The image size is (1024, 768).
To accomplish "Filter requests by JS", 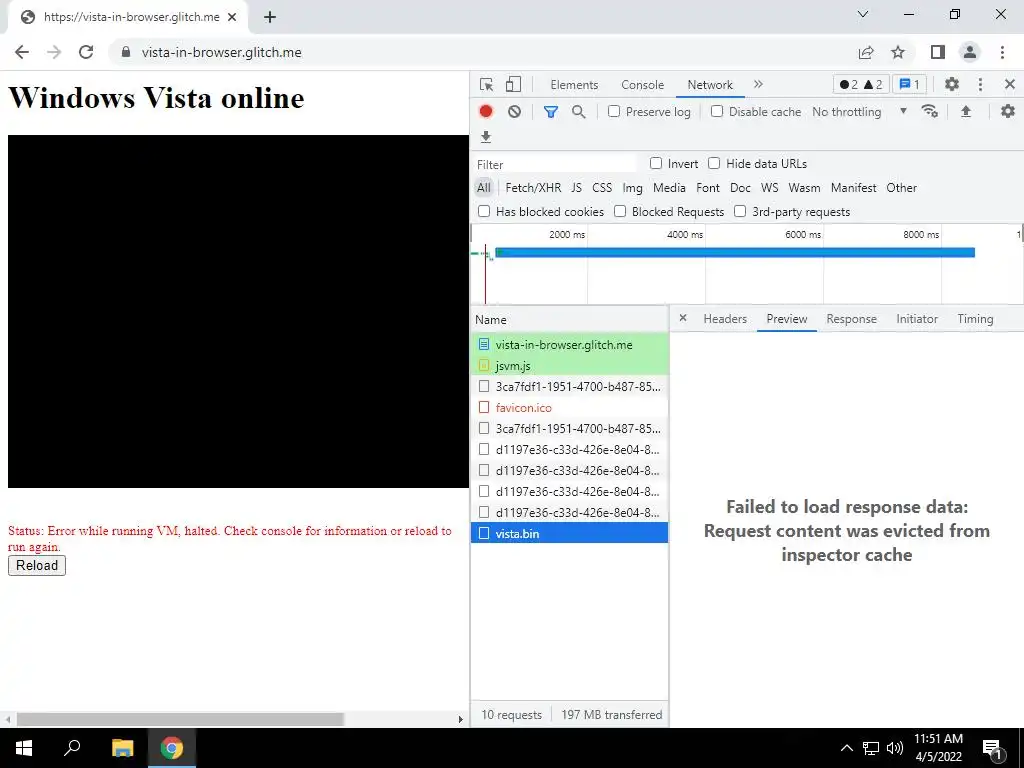I will click(x=576, y=188).
